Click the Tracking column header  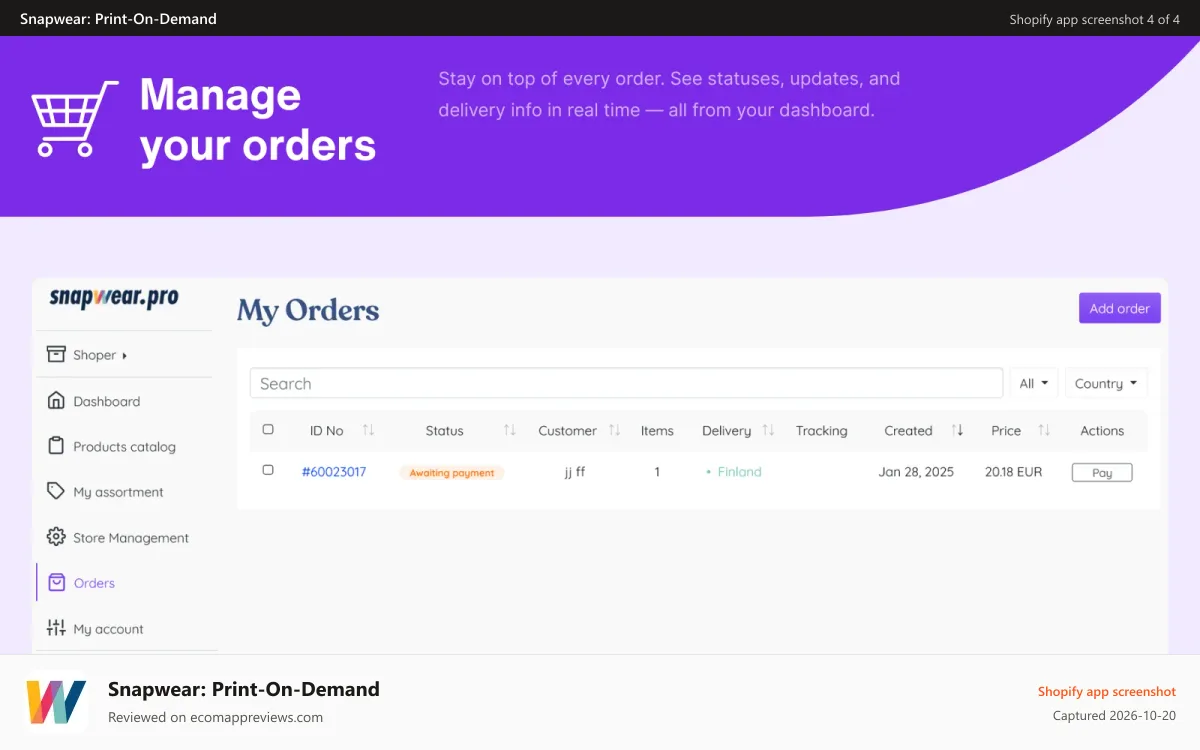[x=821, y=430]
